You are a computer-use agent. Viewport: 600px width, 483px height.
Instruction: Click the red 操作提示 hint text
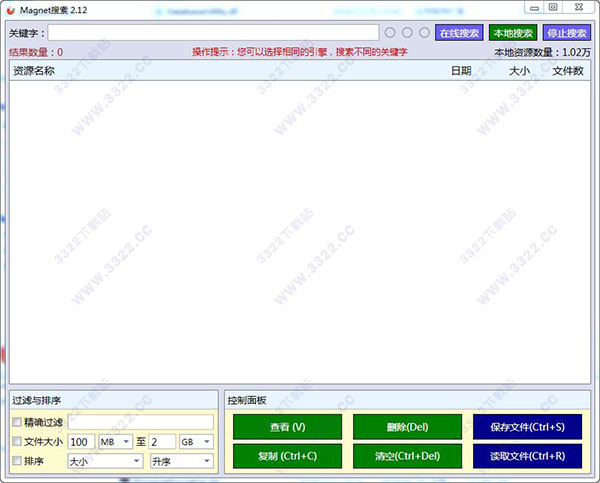click(300, 52)
